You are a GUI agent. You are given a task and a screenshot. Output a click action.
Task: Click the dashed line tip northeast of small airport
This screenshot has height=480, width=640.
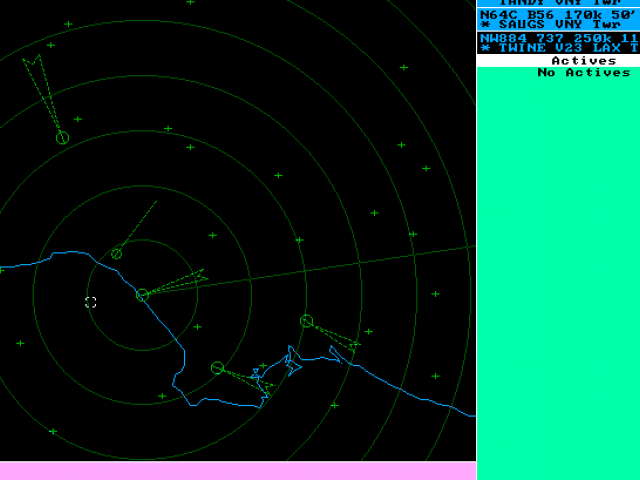click(156, 203)
